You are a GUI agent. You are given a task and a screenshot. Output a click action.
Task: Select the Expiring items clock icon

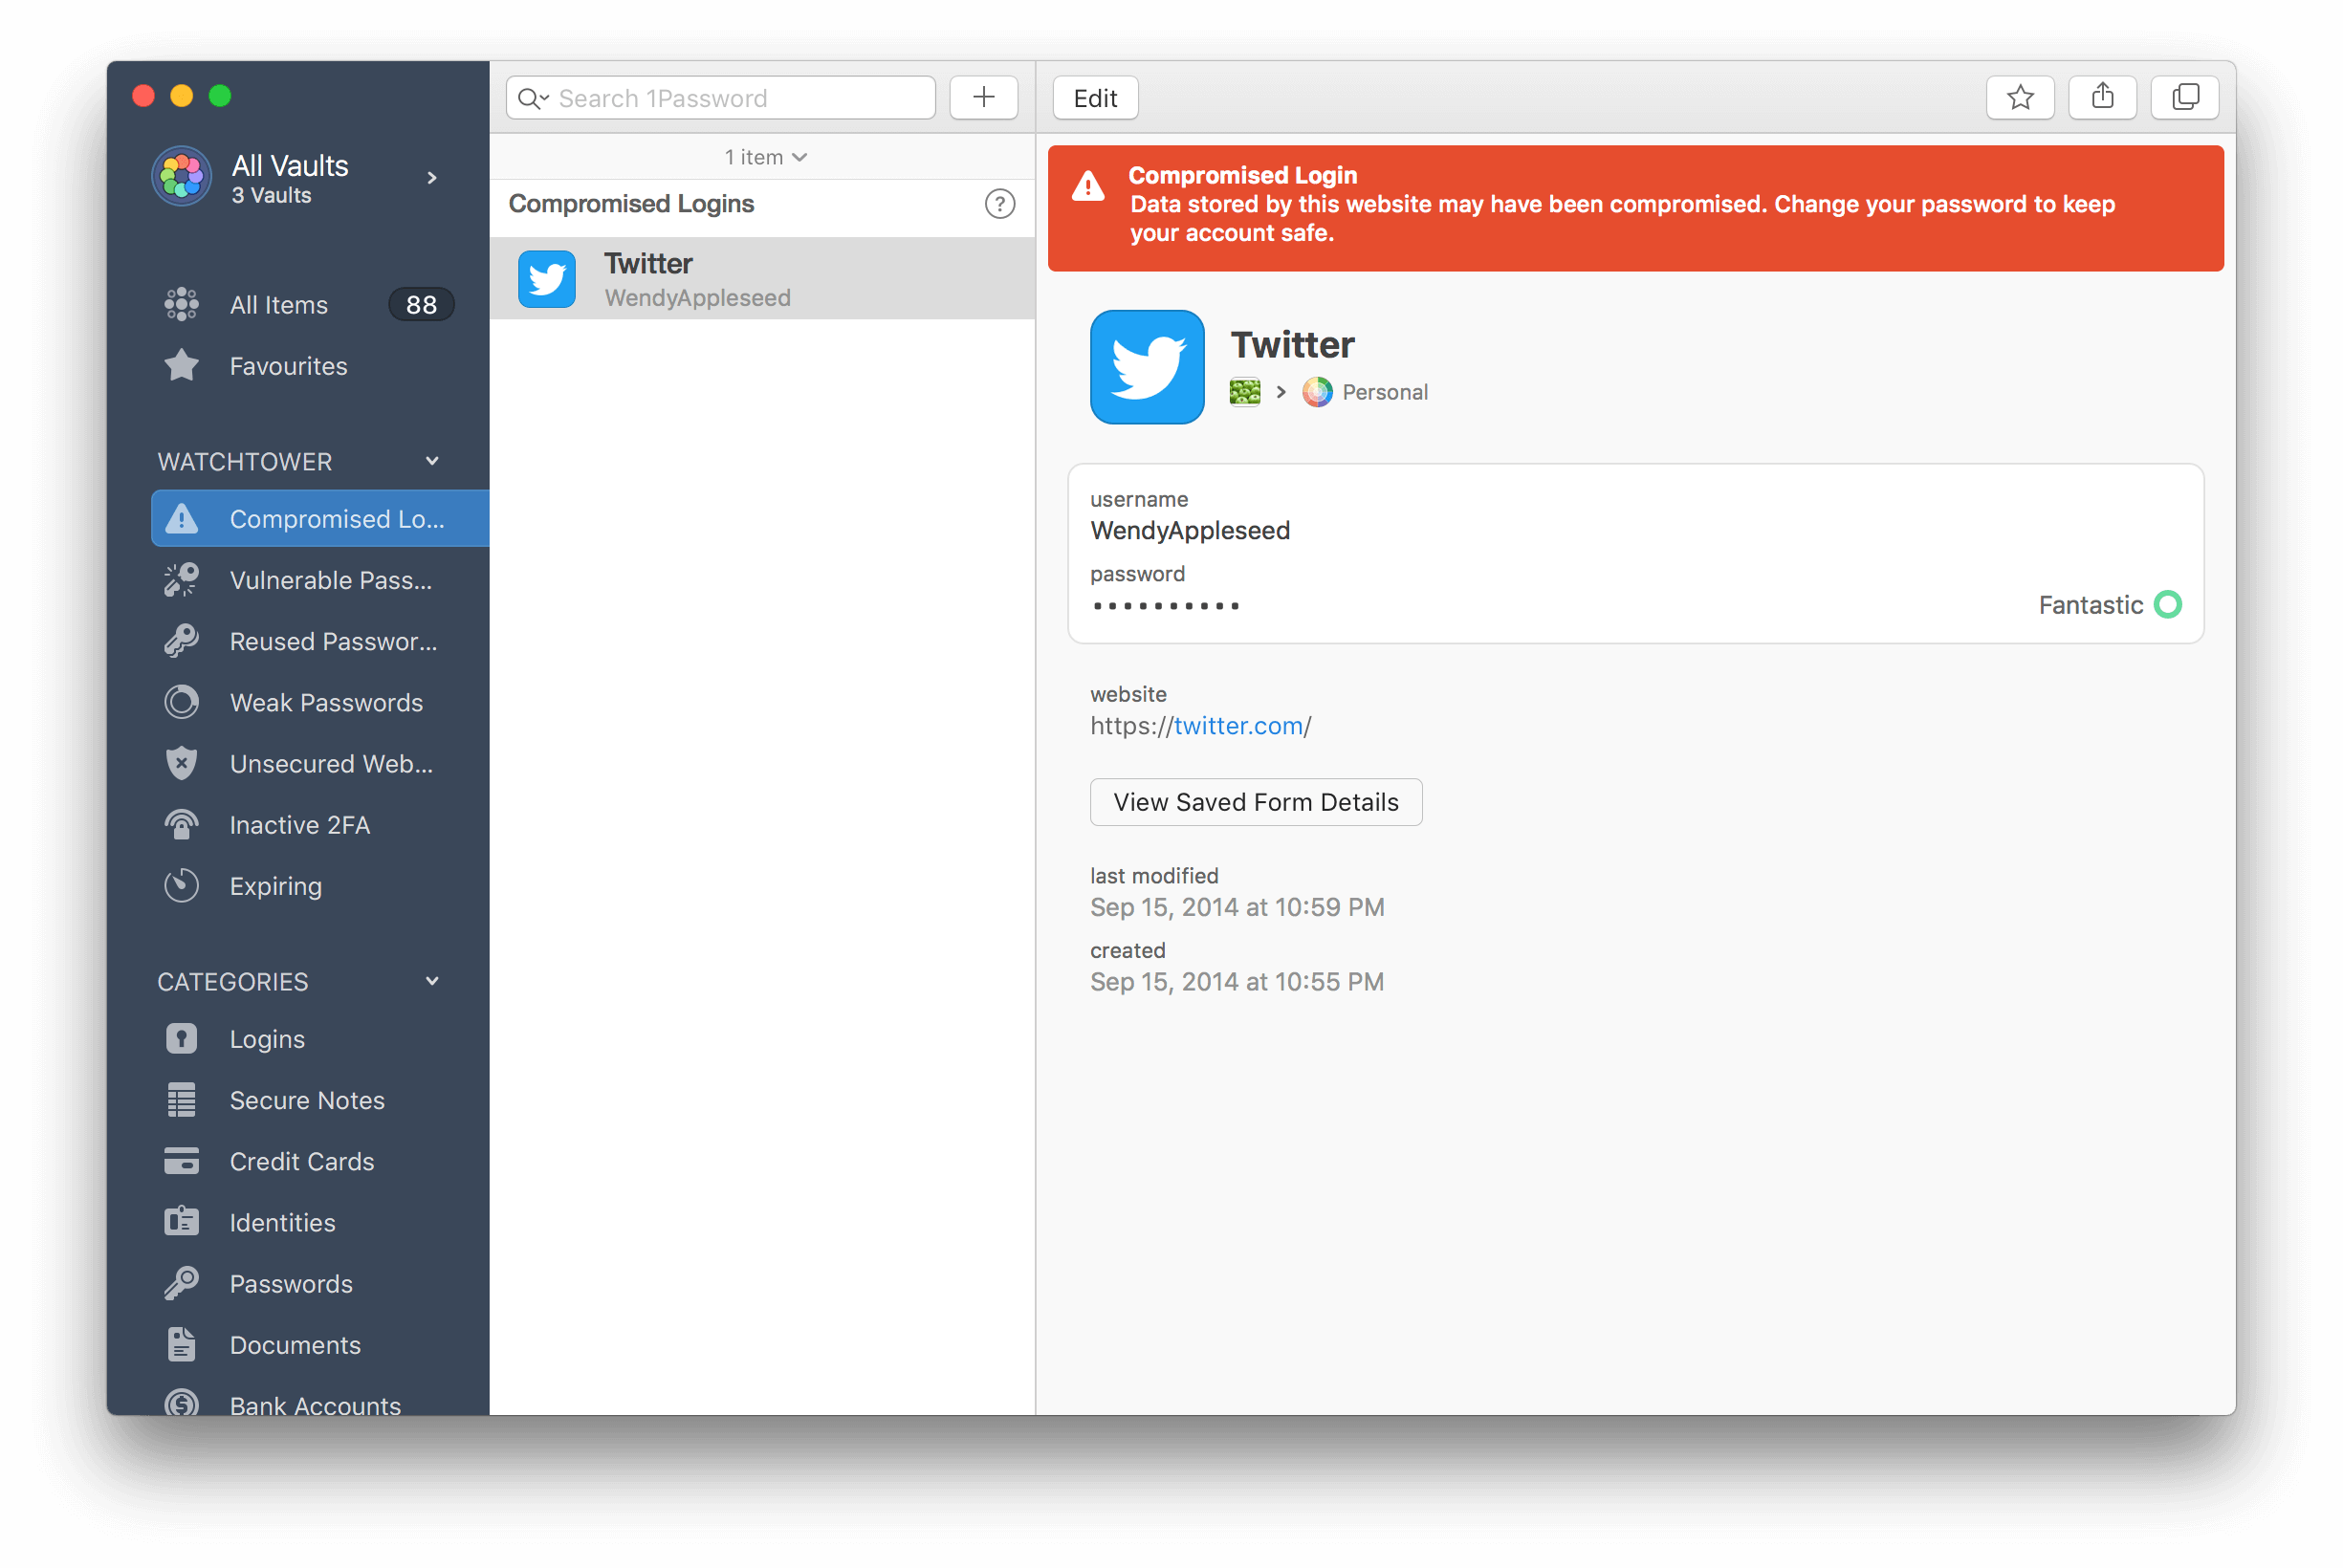point(181,885)
